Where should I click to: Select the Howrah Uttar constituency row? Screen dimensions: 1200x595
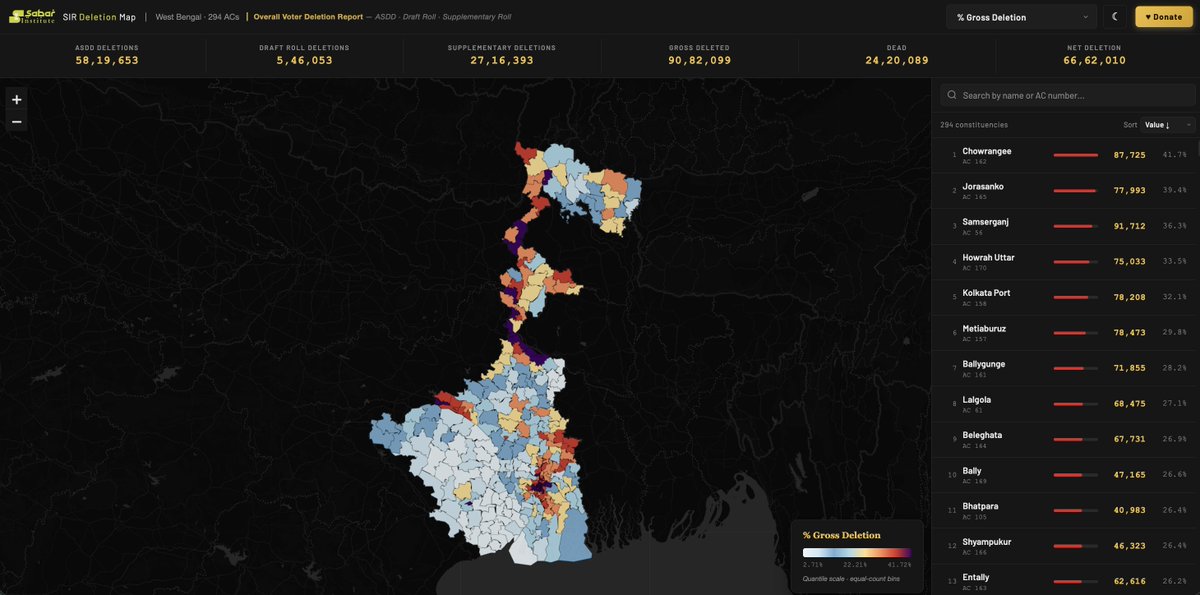point(1065,261)
